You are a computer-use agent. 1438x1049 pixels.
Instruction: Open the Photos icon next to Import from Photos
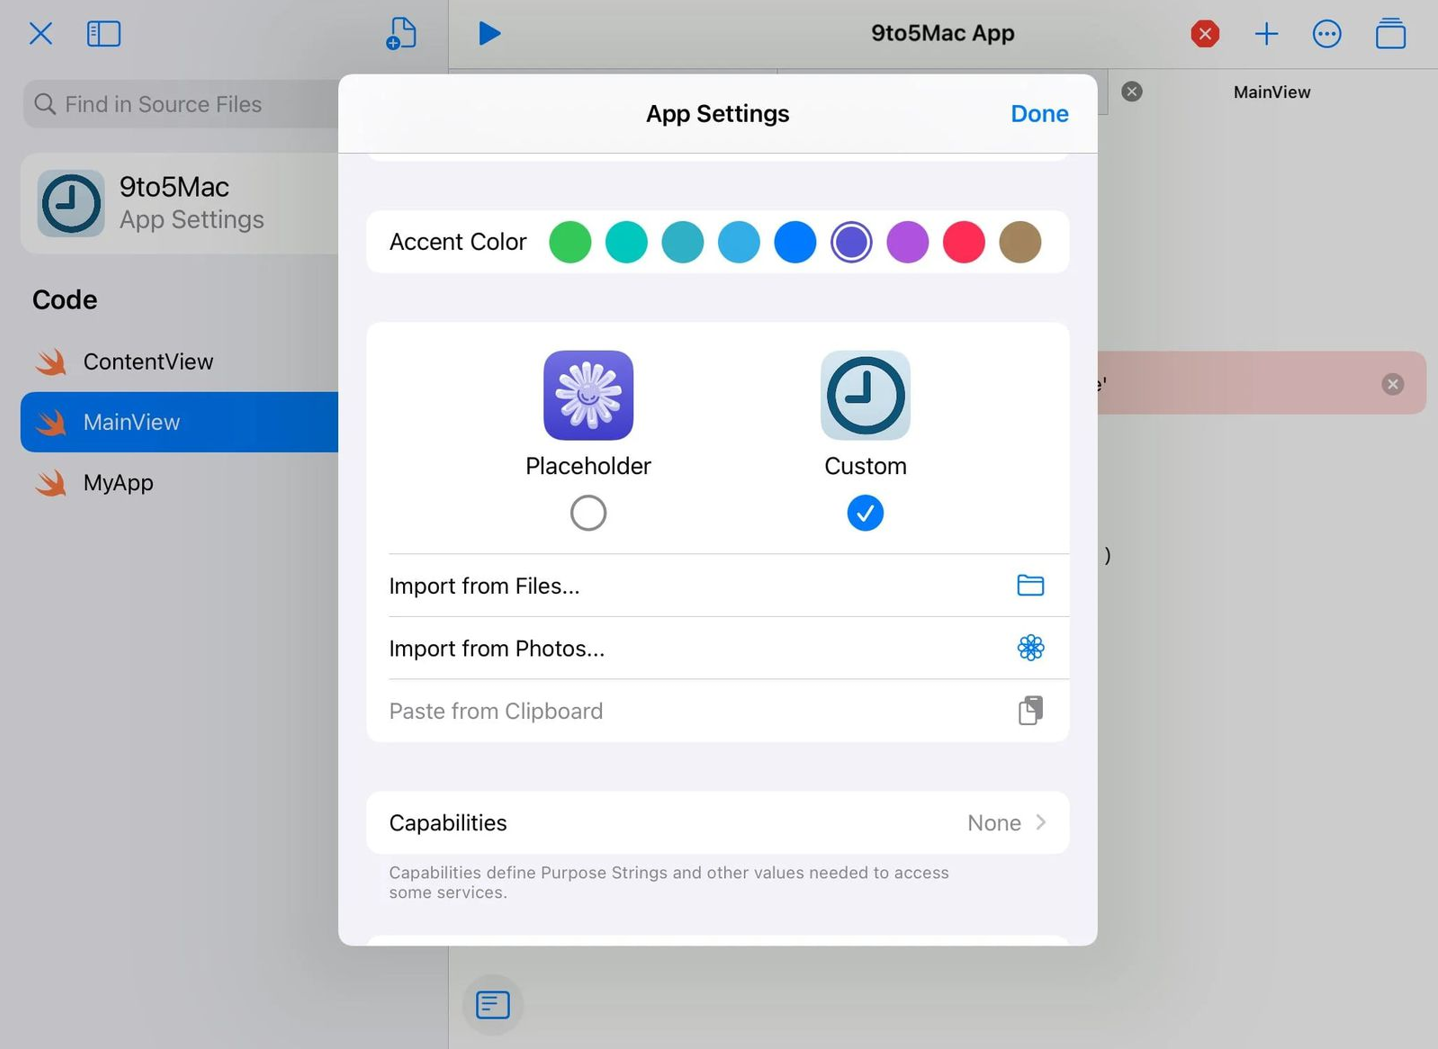[1030, 647]
